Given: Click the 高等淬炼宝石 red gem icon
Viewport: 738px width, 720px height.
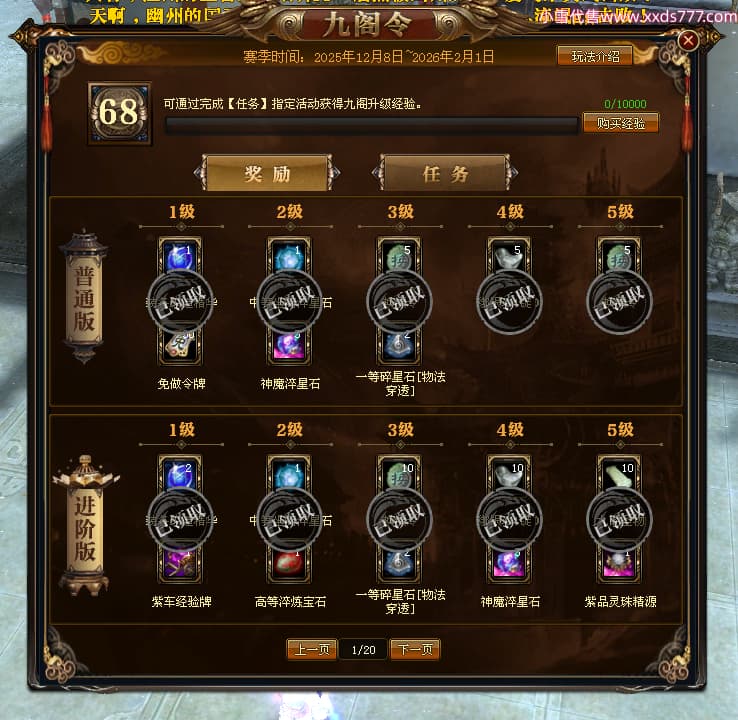Looking at the screenshot, I should click(x=289, y=565).
